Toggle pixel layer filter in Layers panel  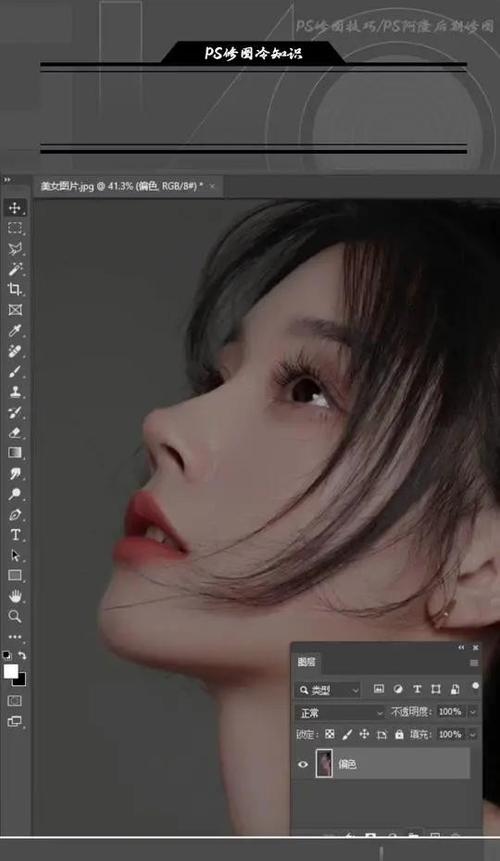click(x=379, y=690)
